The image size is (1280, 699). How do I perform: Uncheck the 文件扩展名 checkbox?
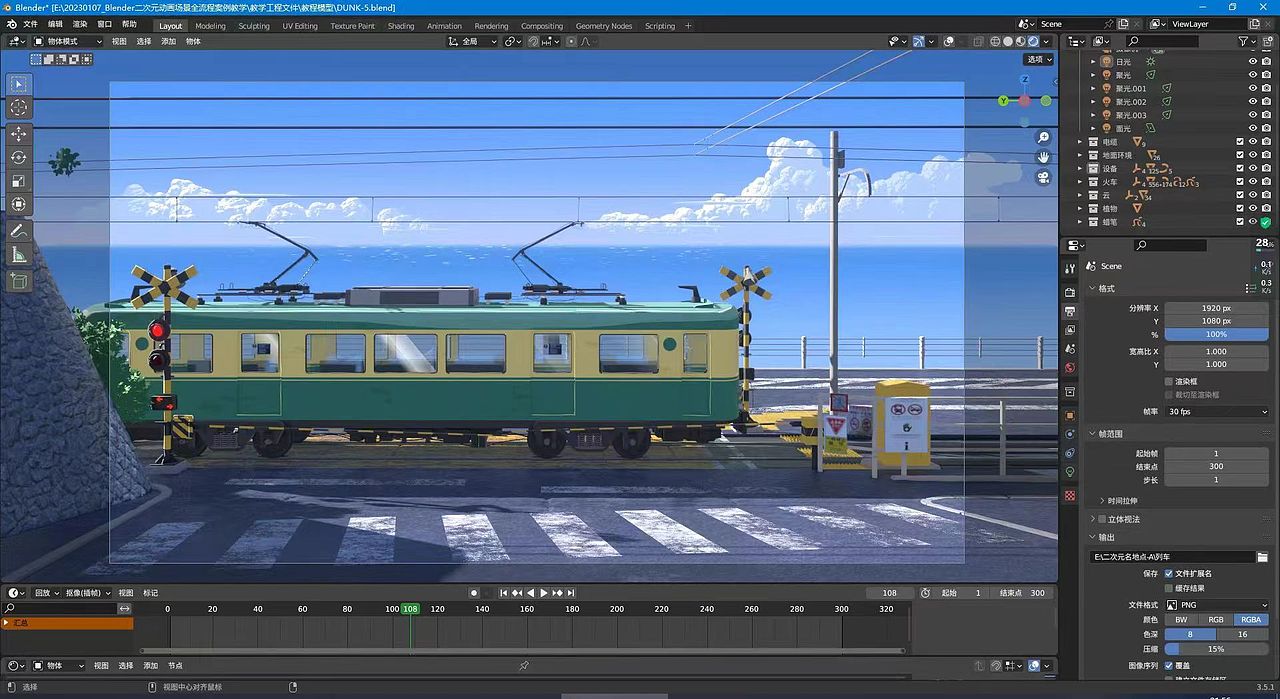tap(1169, 574)
